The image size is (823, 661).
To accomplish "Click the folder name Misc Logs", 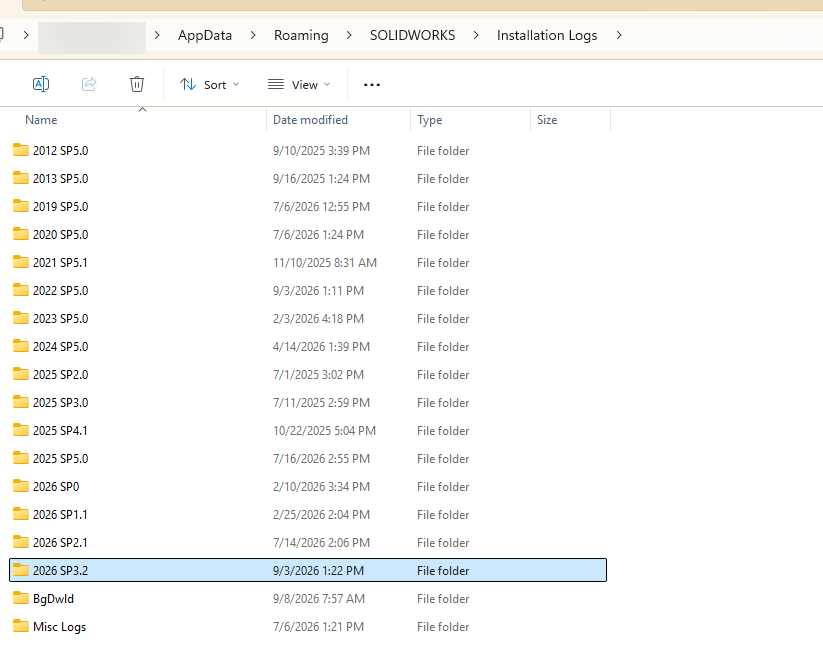I will point(59,627).
